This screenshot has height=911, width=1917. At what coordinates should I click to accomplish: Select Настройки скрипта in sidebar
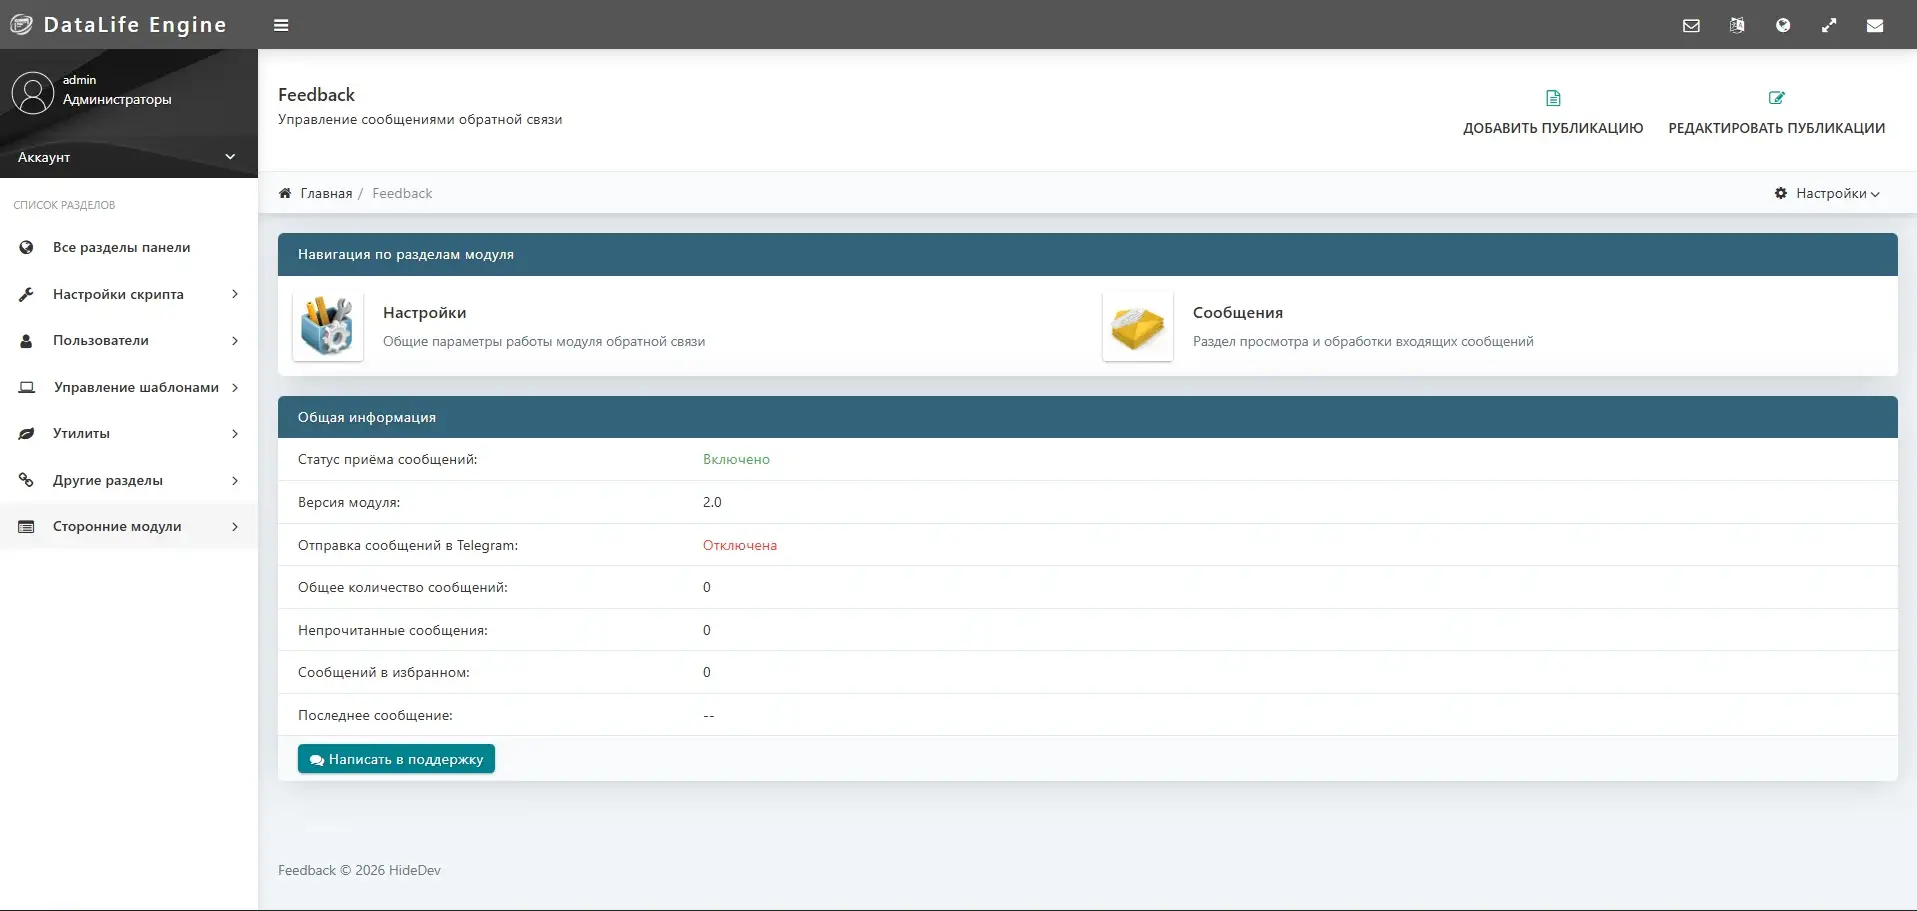(129, 294)
